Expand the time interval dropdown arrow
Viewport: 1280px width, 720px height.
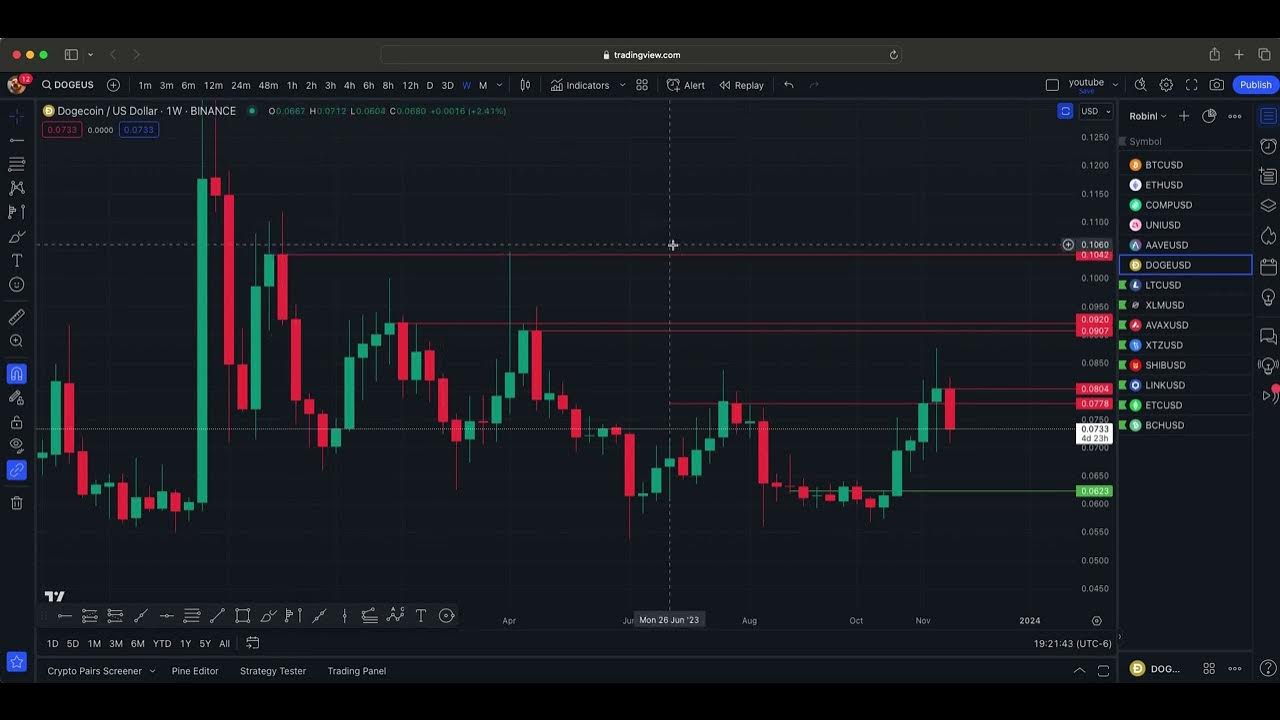(499, 85)
